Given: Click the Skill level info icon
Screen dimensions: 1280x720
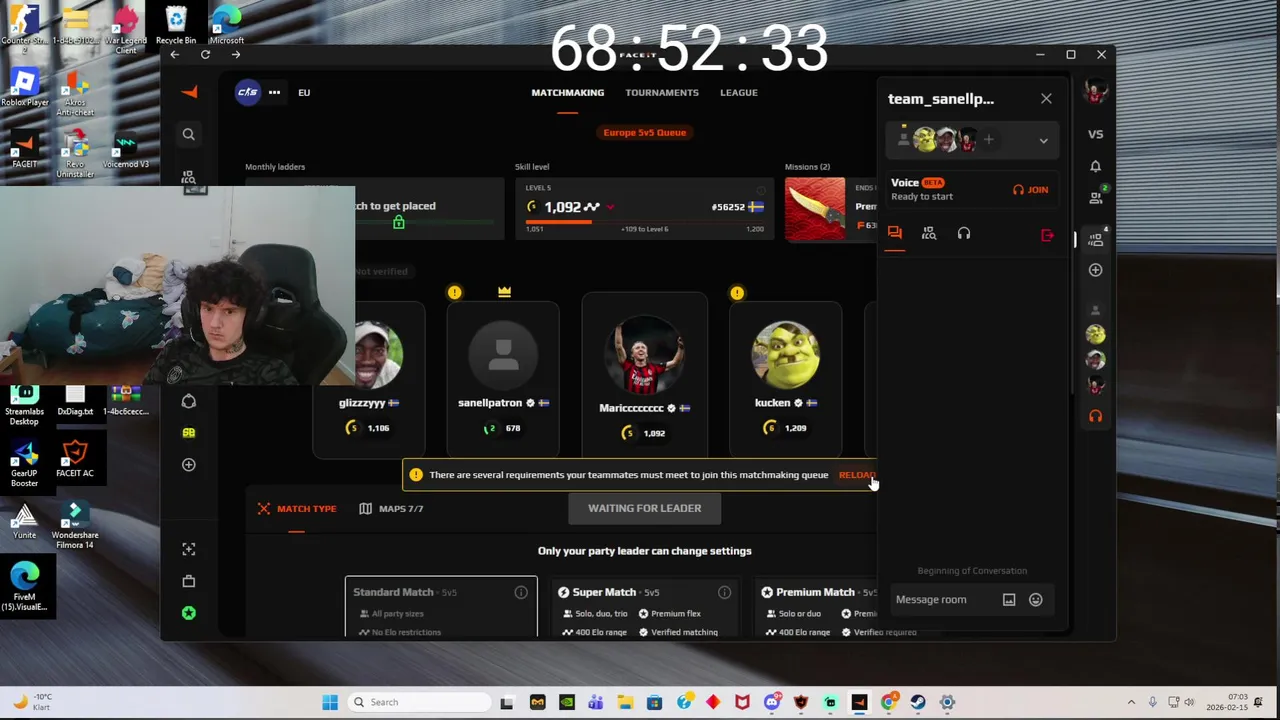Looking at the screenshot, I should [x=761, y=189].
